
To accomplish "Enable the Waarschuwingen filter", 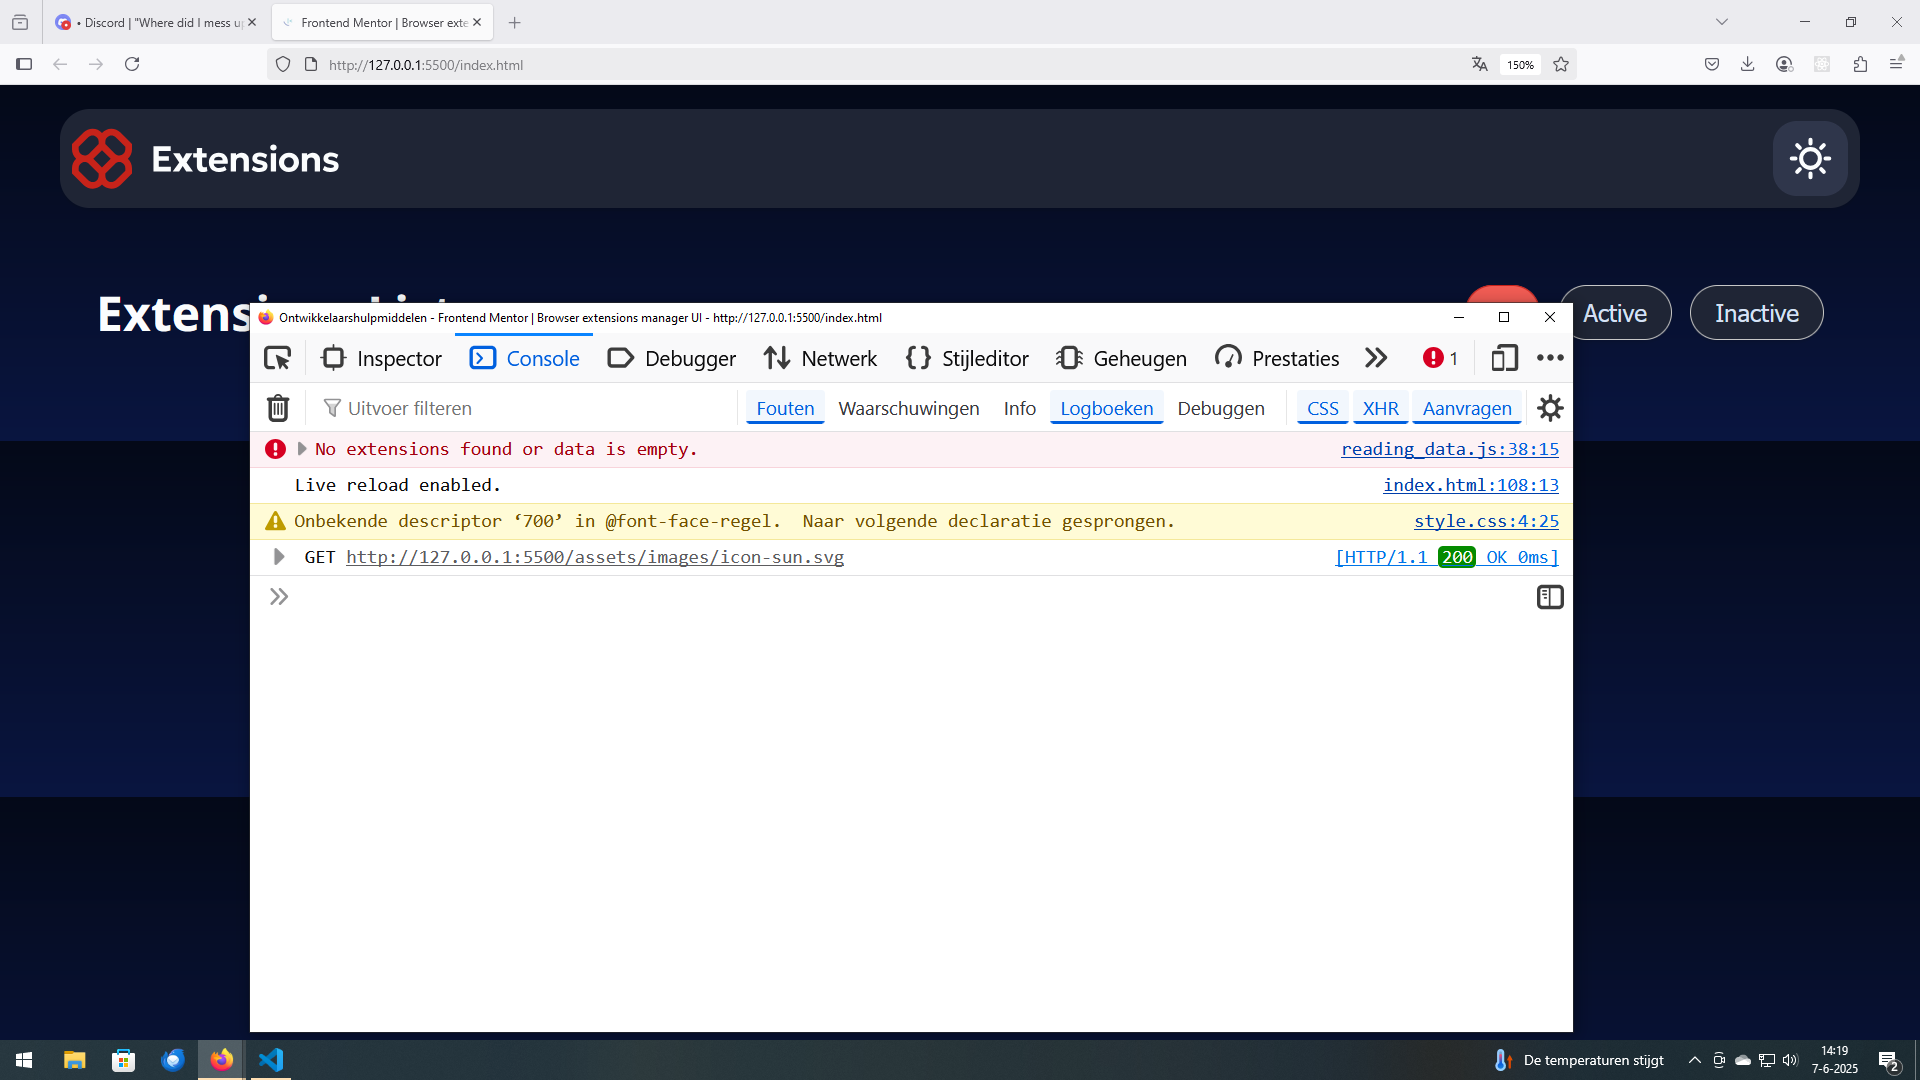I will pyautogui.click(x=908, y=408).
